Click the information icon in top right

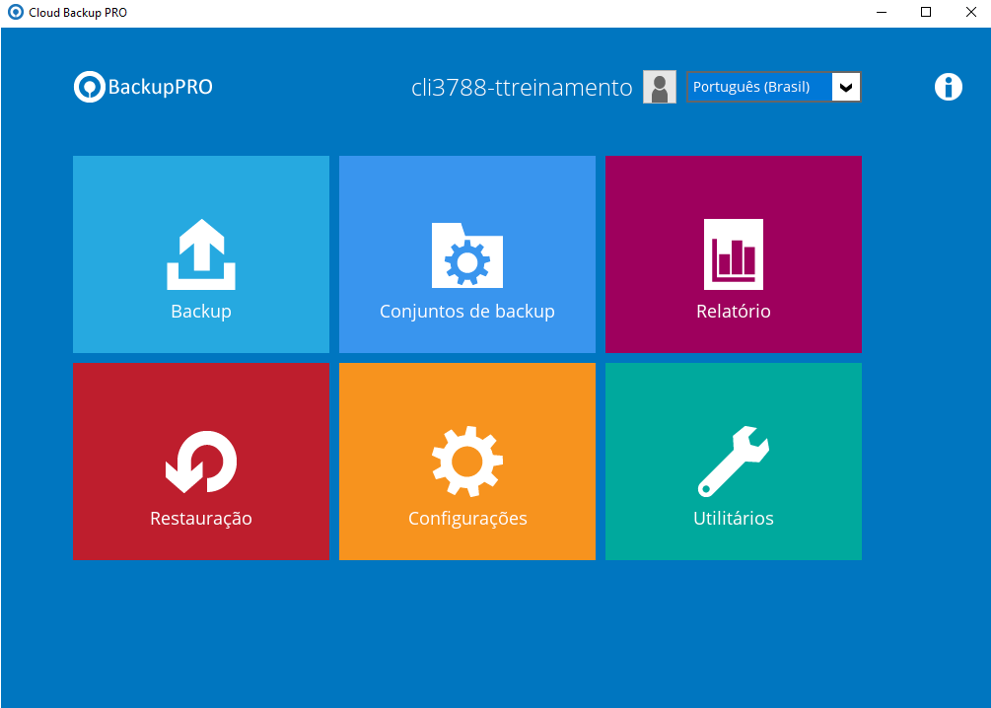(x=948, y=87)
